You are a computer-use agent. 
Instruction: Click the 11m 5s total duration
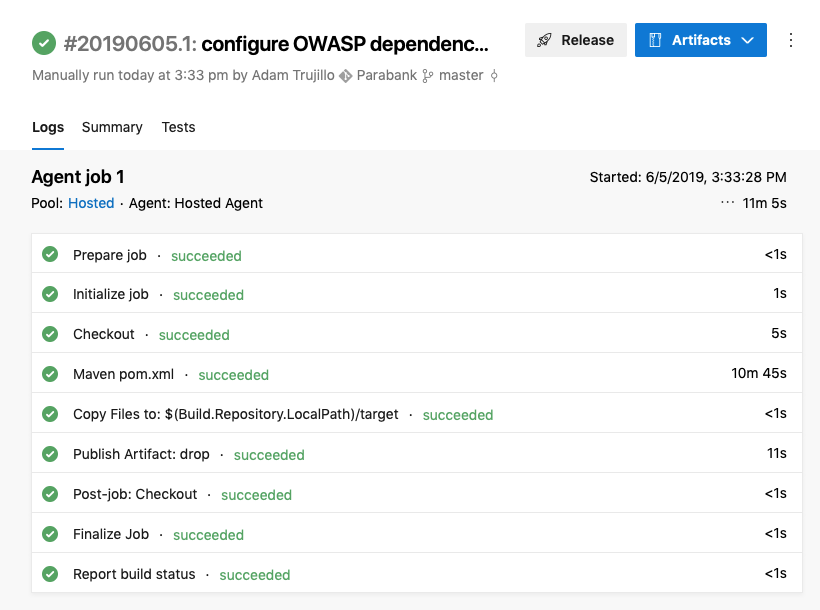click(764, 203)
